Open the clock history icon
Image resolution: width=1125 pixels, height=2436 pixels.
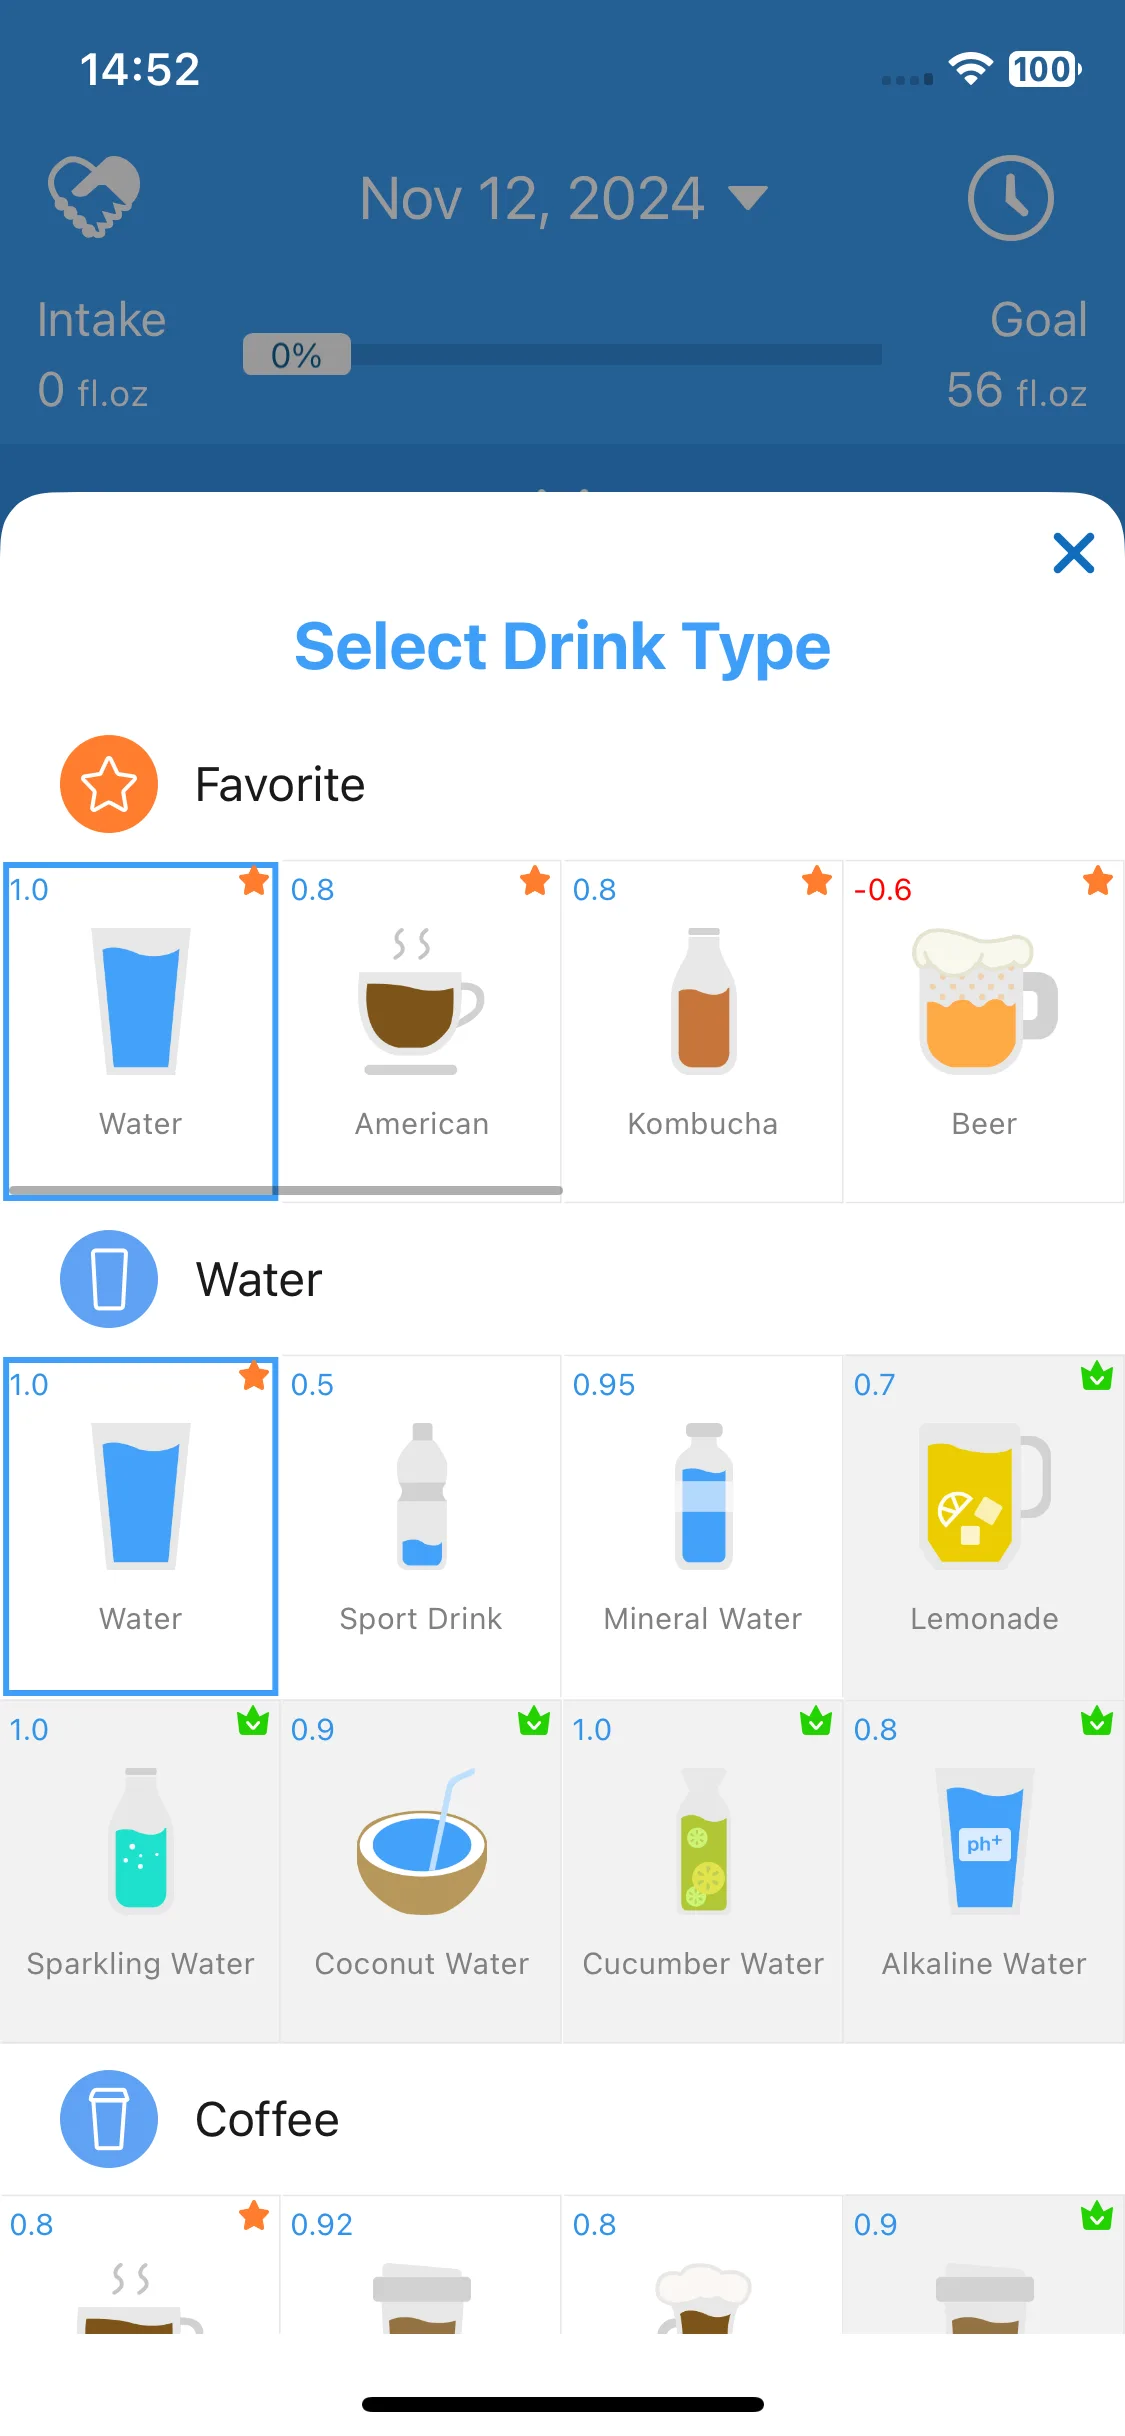coord(1010,198)
